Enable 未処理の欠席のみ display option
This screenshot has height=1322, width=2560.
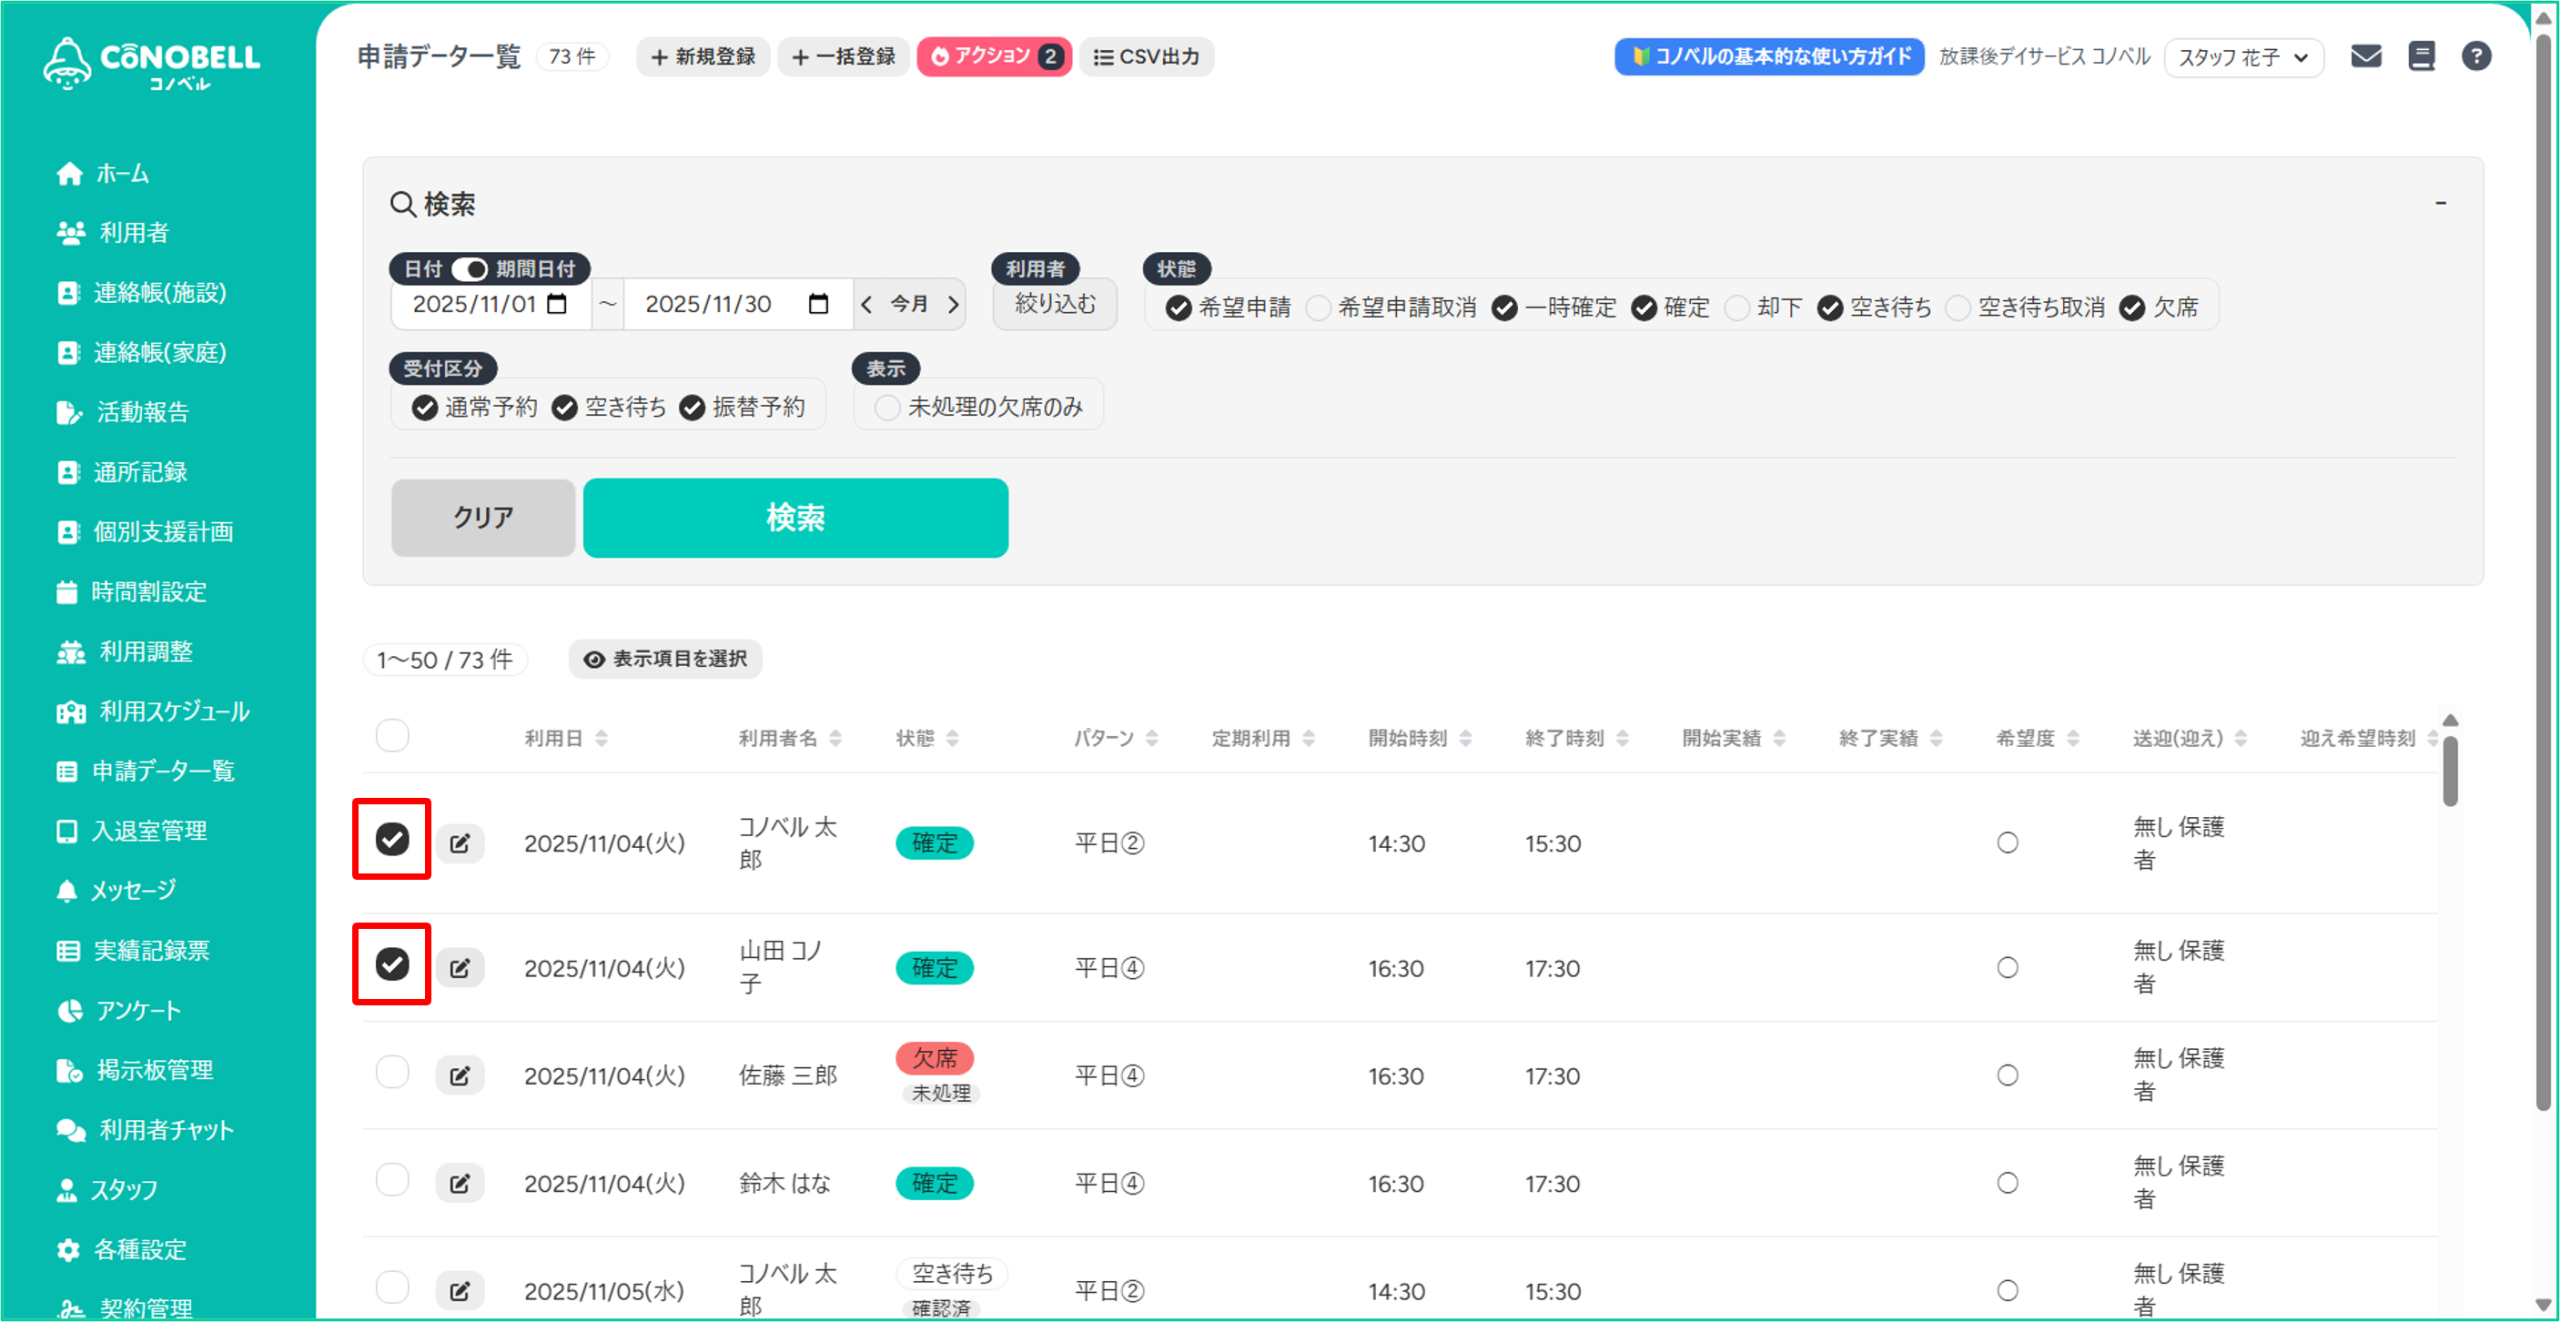point(887,408)
